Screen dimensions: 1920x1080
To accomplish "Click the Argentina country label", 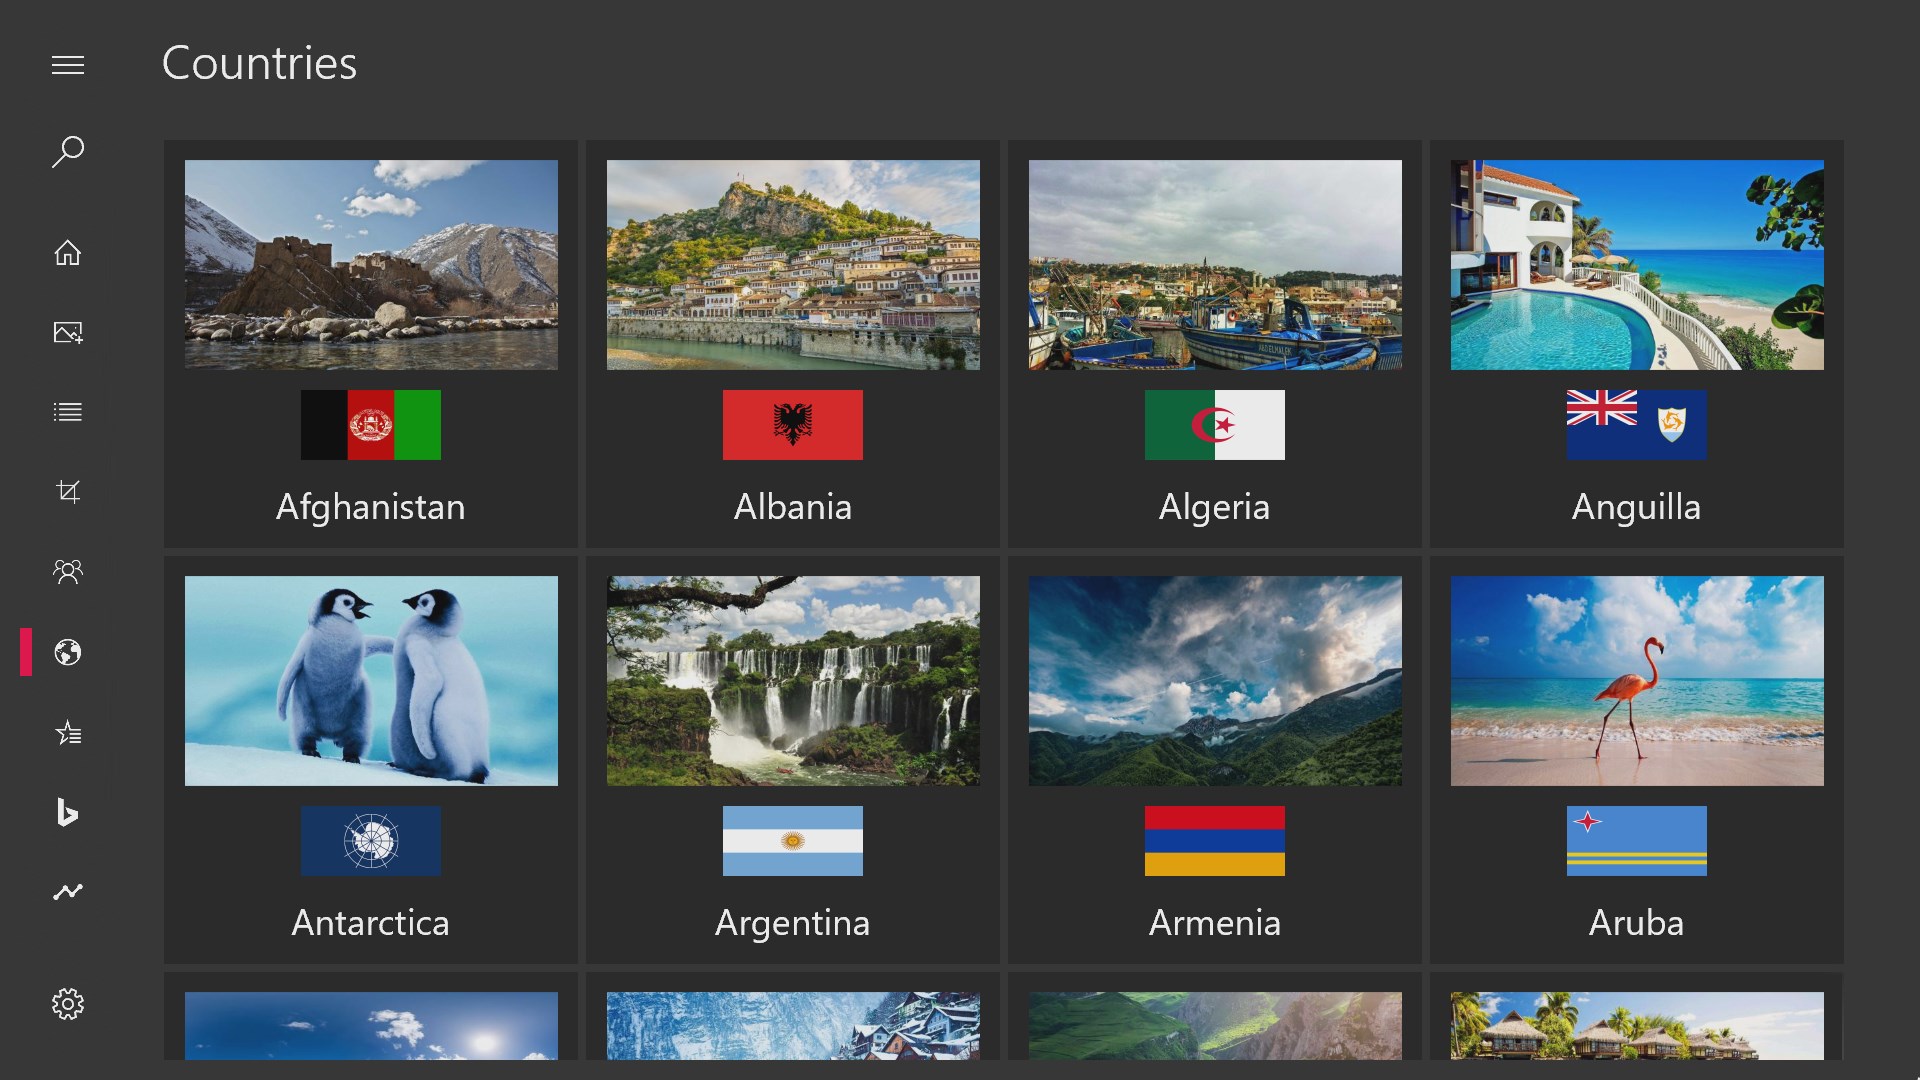I will pyautogui.click(x=792, y=922).
